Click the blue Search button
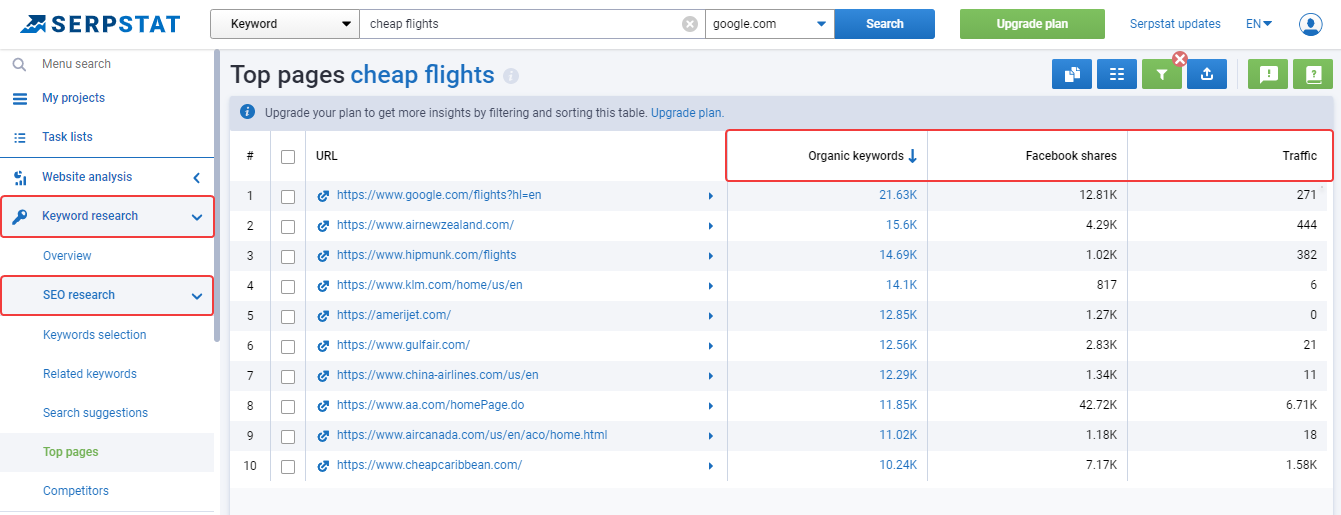 885,24
